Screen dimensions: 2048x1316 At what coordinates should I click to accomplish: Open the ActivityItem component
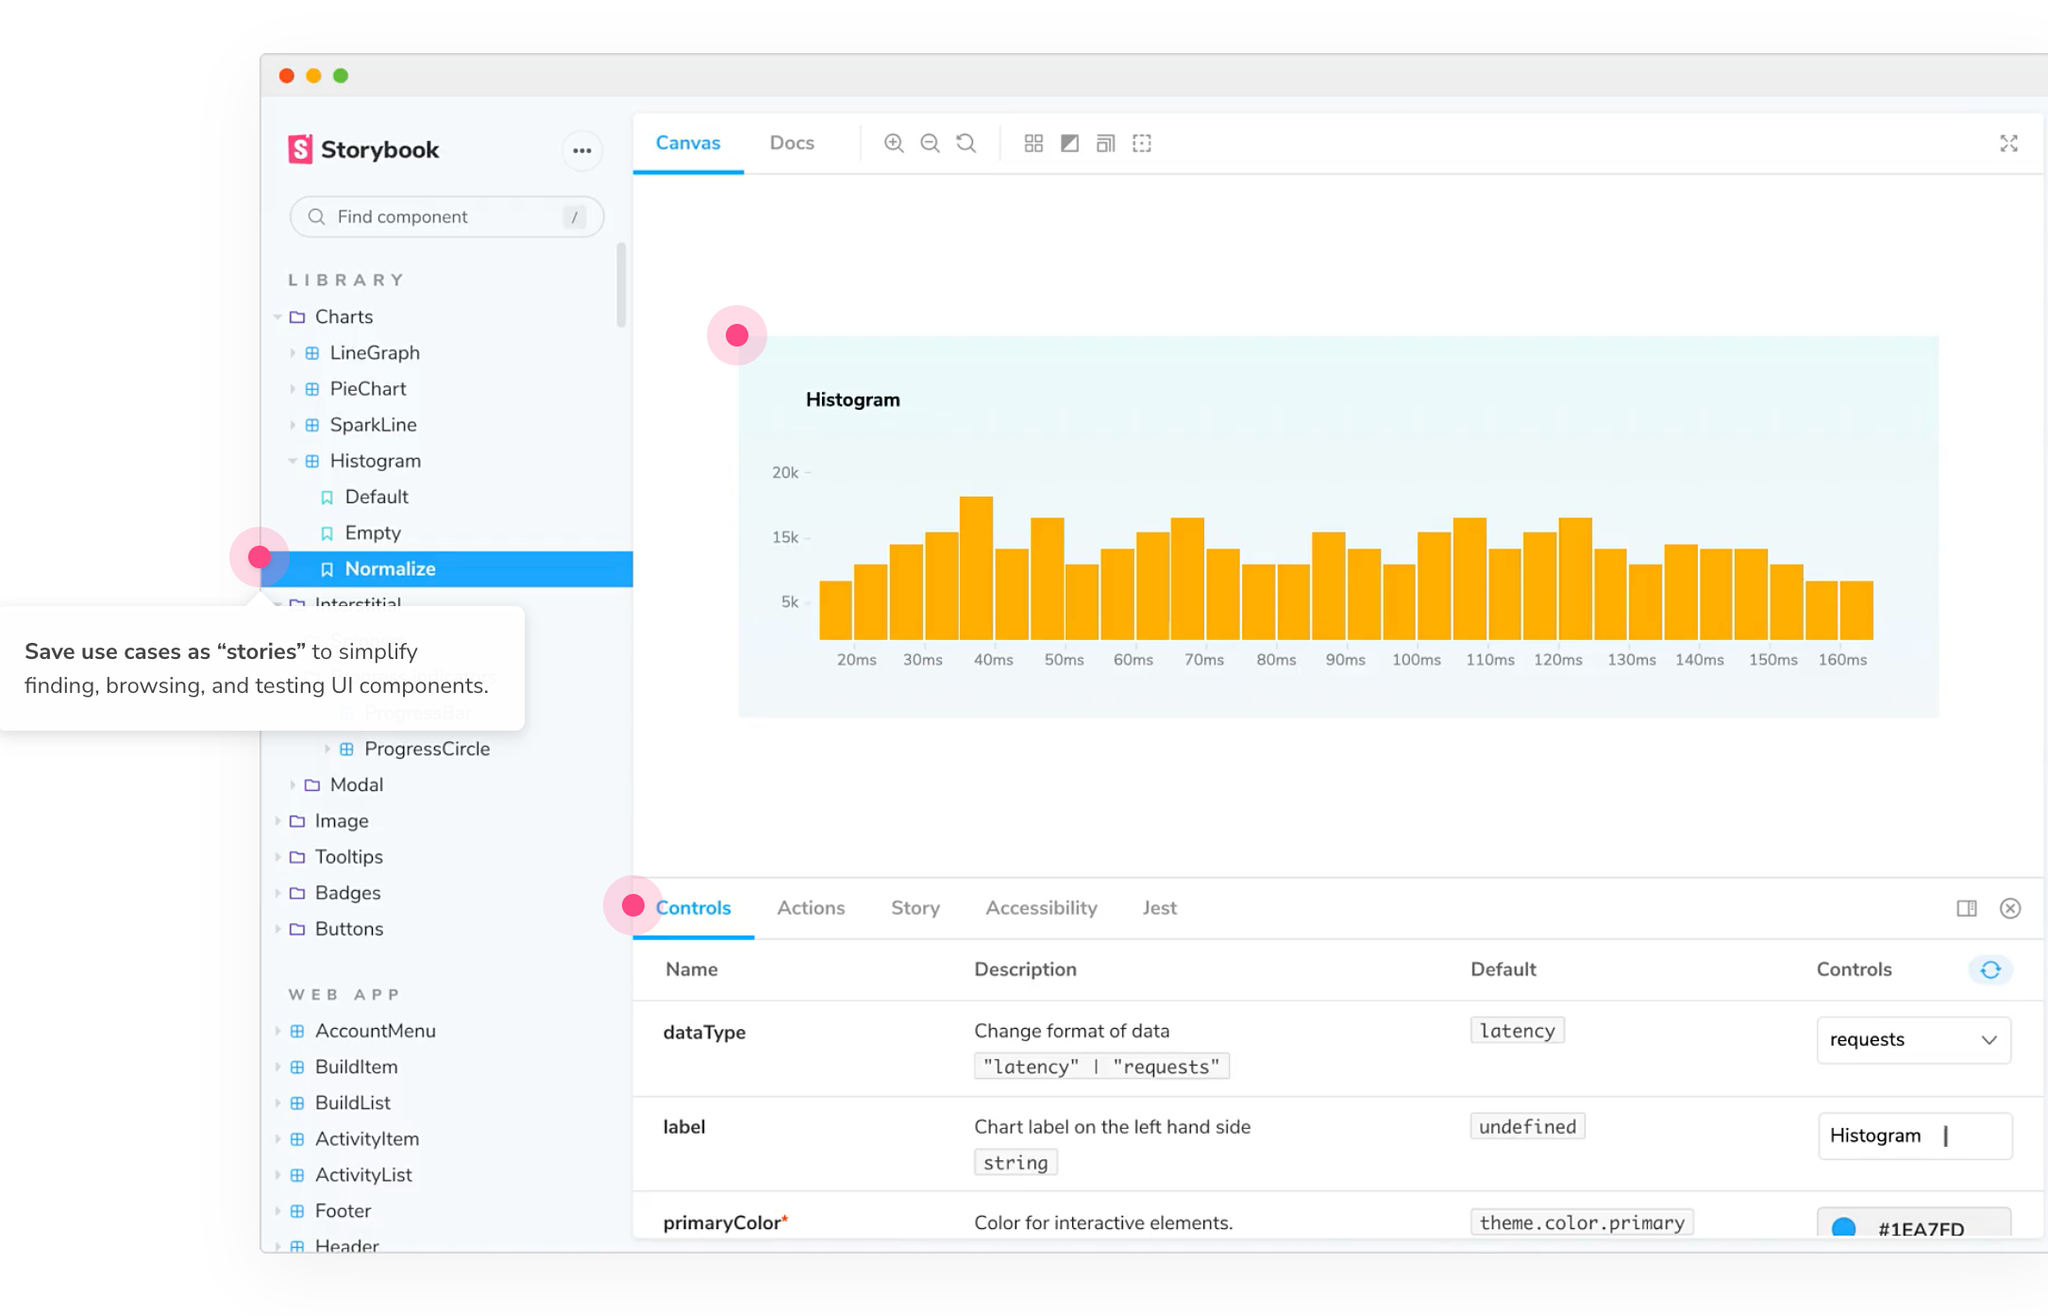[367, 1139]
